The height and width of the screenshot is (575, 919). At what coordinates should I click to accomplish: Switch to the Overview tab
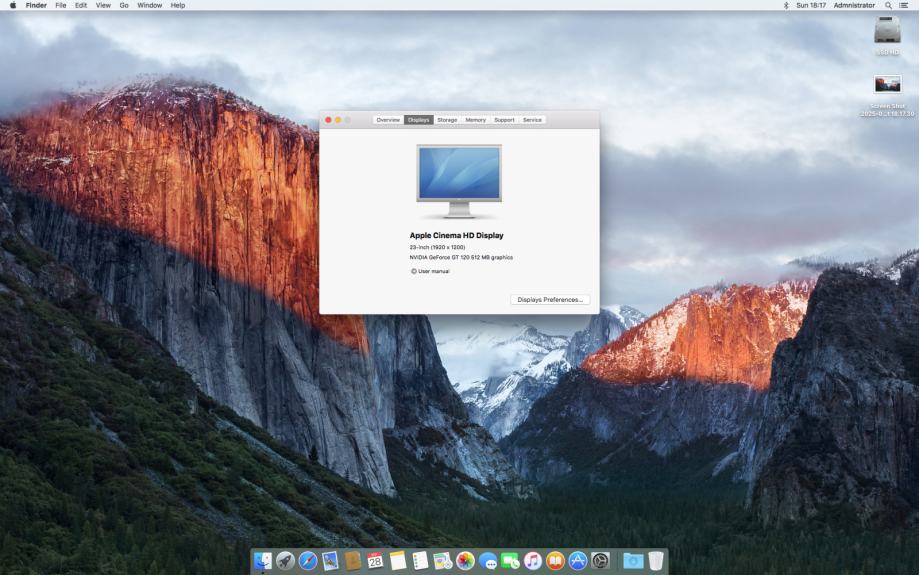pos(388,120)
